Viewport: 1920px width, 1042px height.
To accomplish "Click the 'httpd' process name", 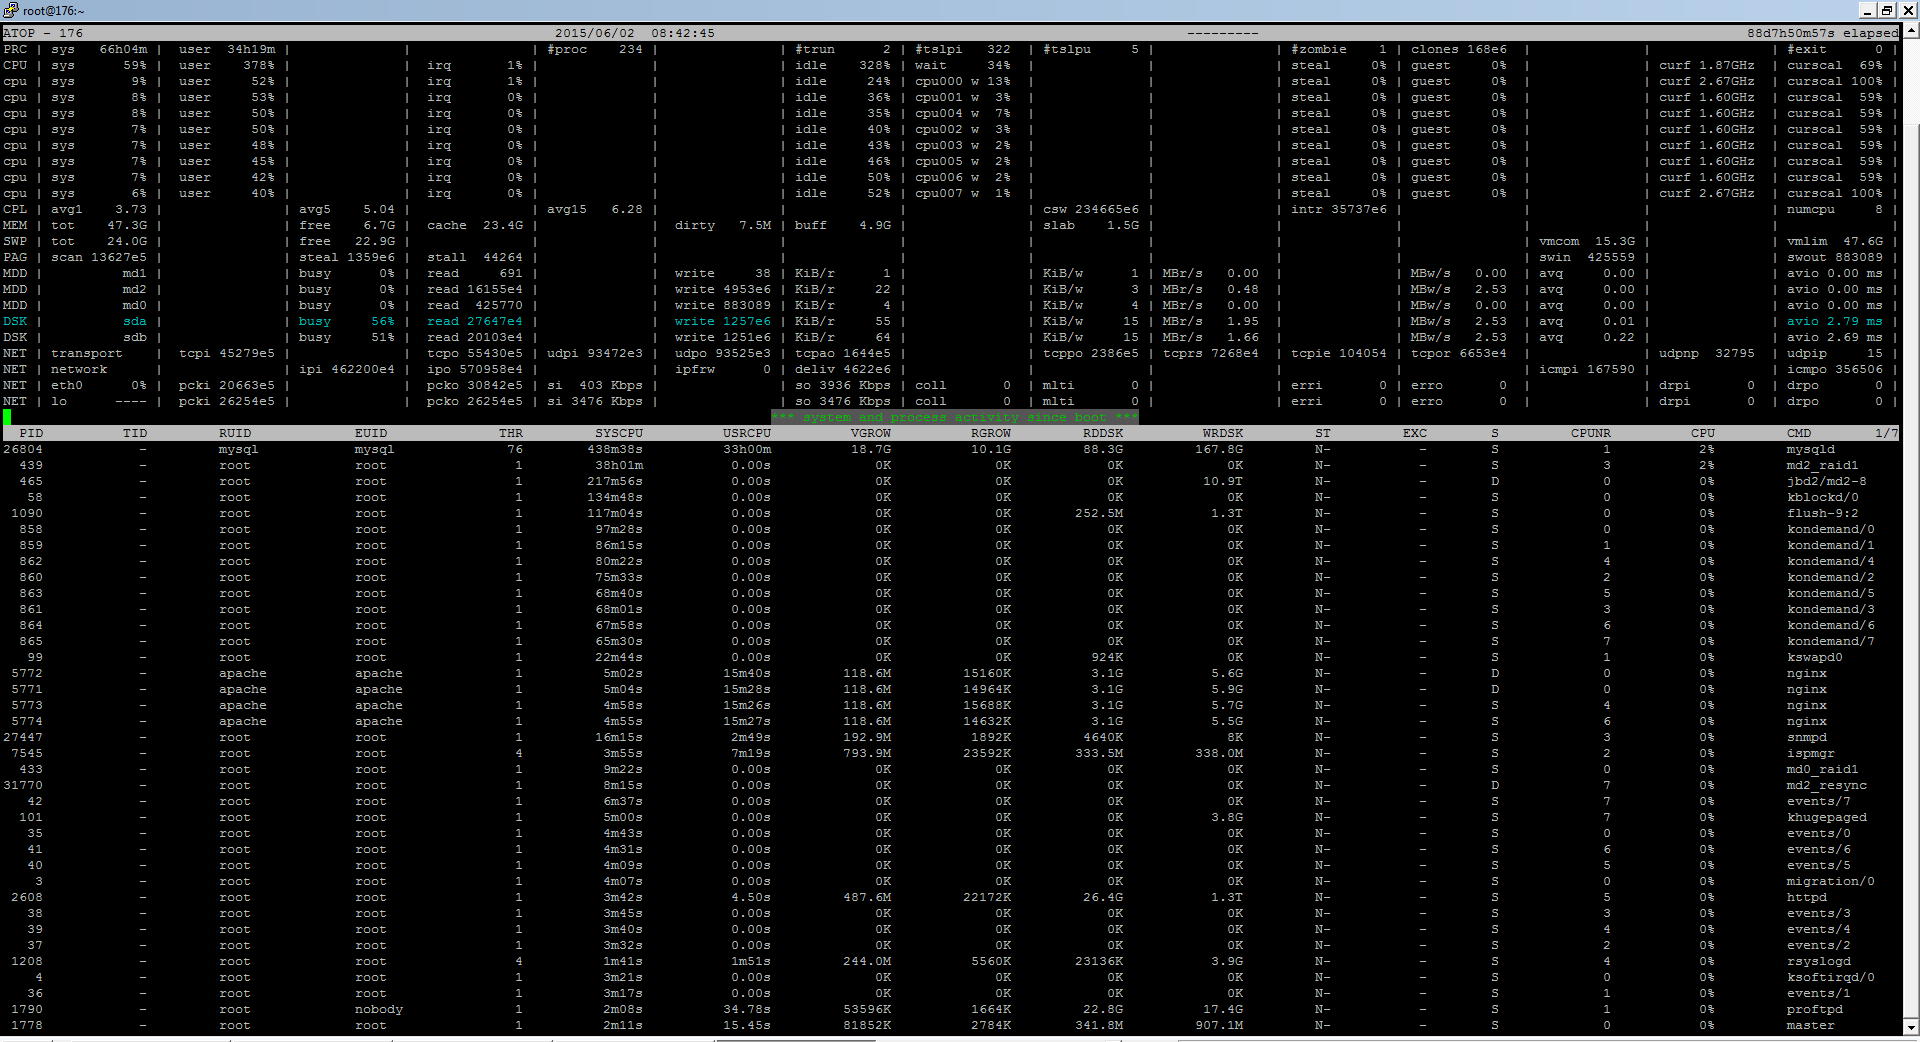I will coord(1807,897).
